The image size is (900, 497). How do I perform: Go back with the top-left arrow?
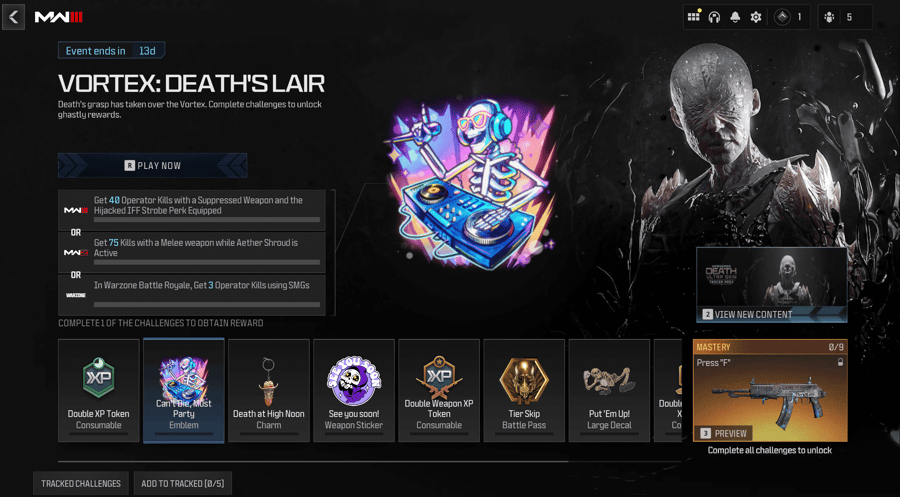coord(13,17)
